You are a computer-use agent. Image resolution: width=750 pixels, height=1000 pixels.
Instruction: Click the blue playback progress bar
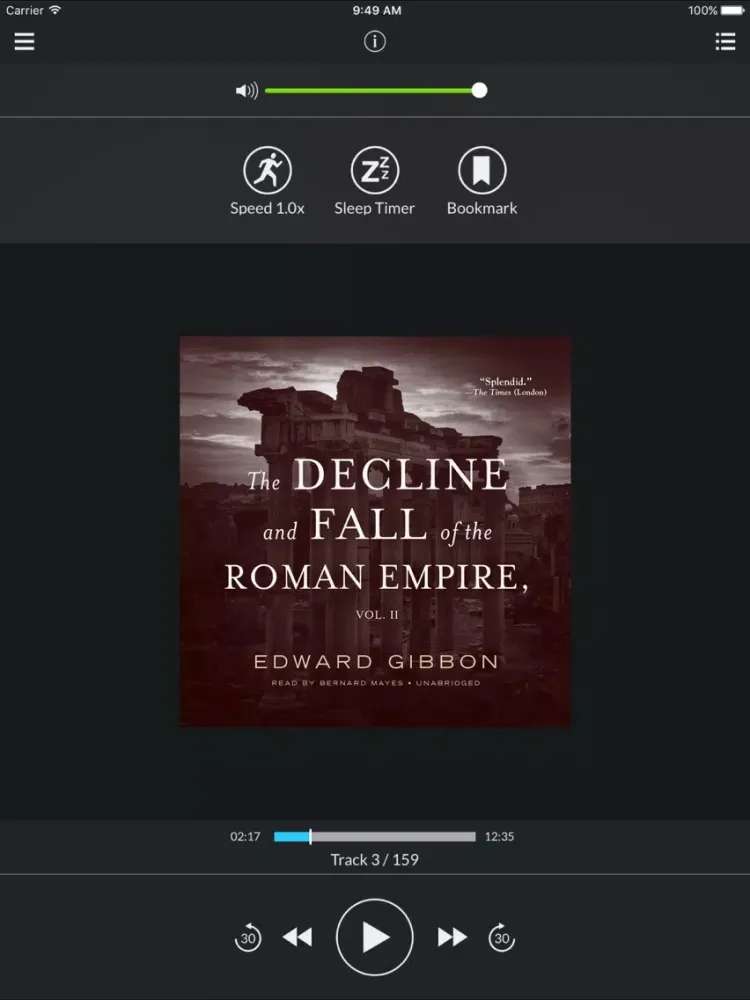tap(374, 837)
